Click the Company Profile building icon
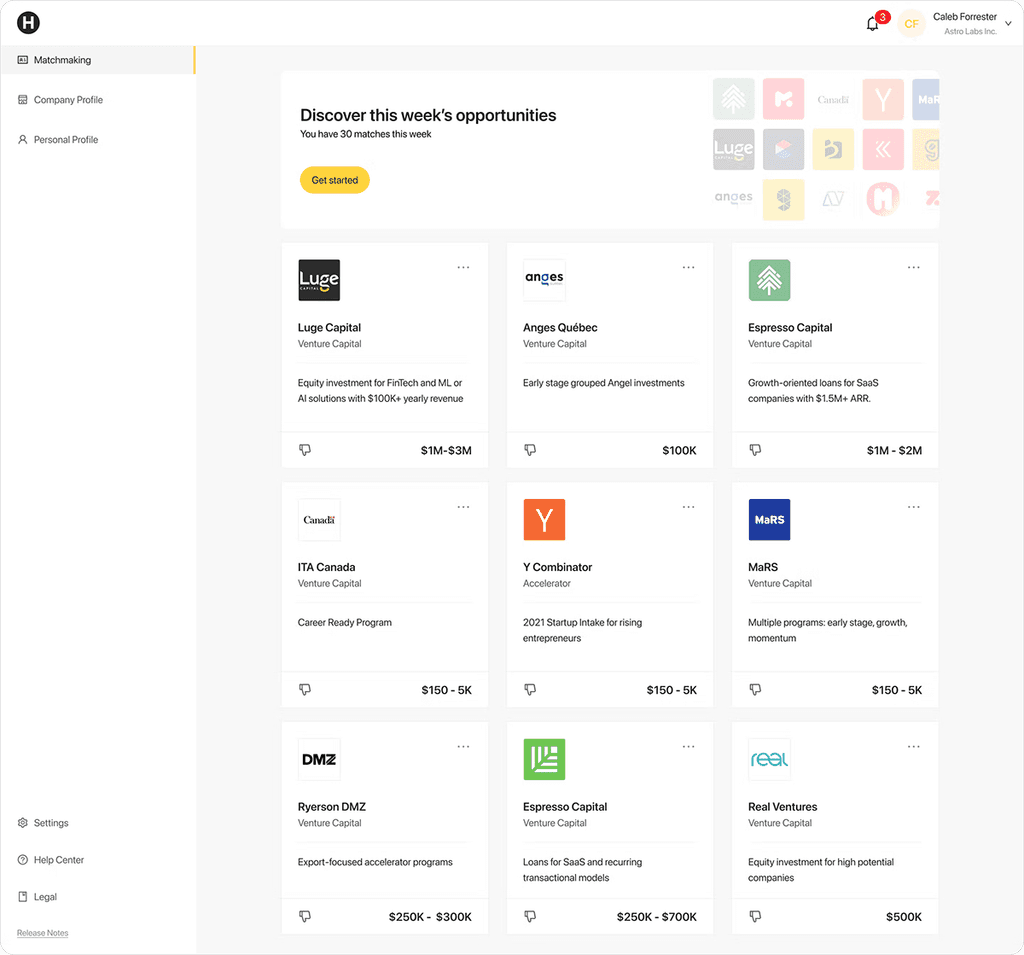 (23, 100)
